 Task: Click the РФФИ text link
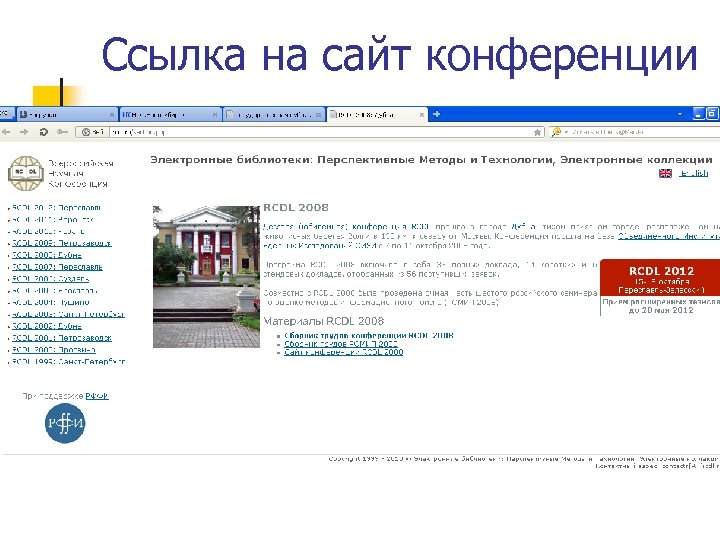pyautogui.click(x=97, y=396)
